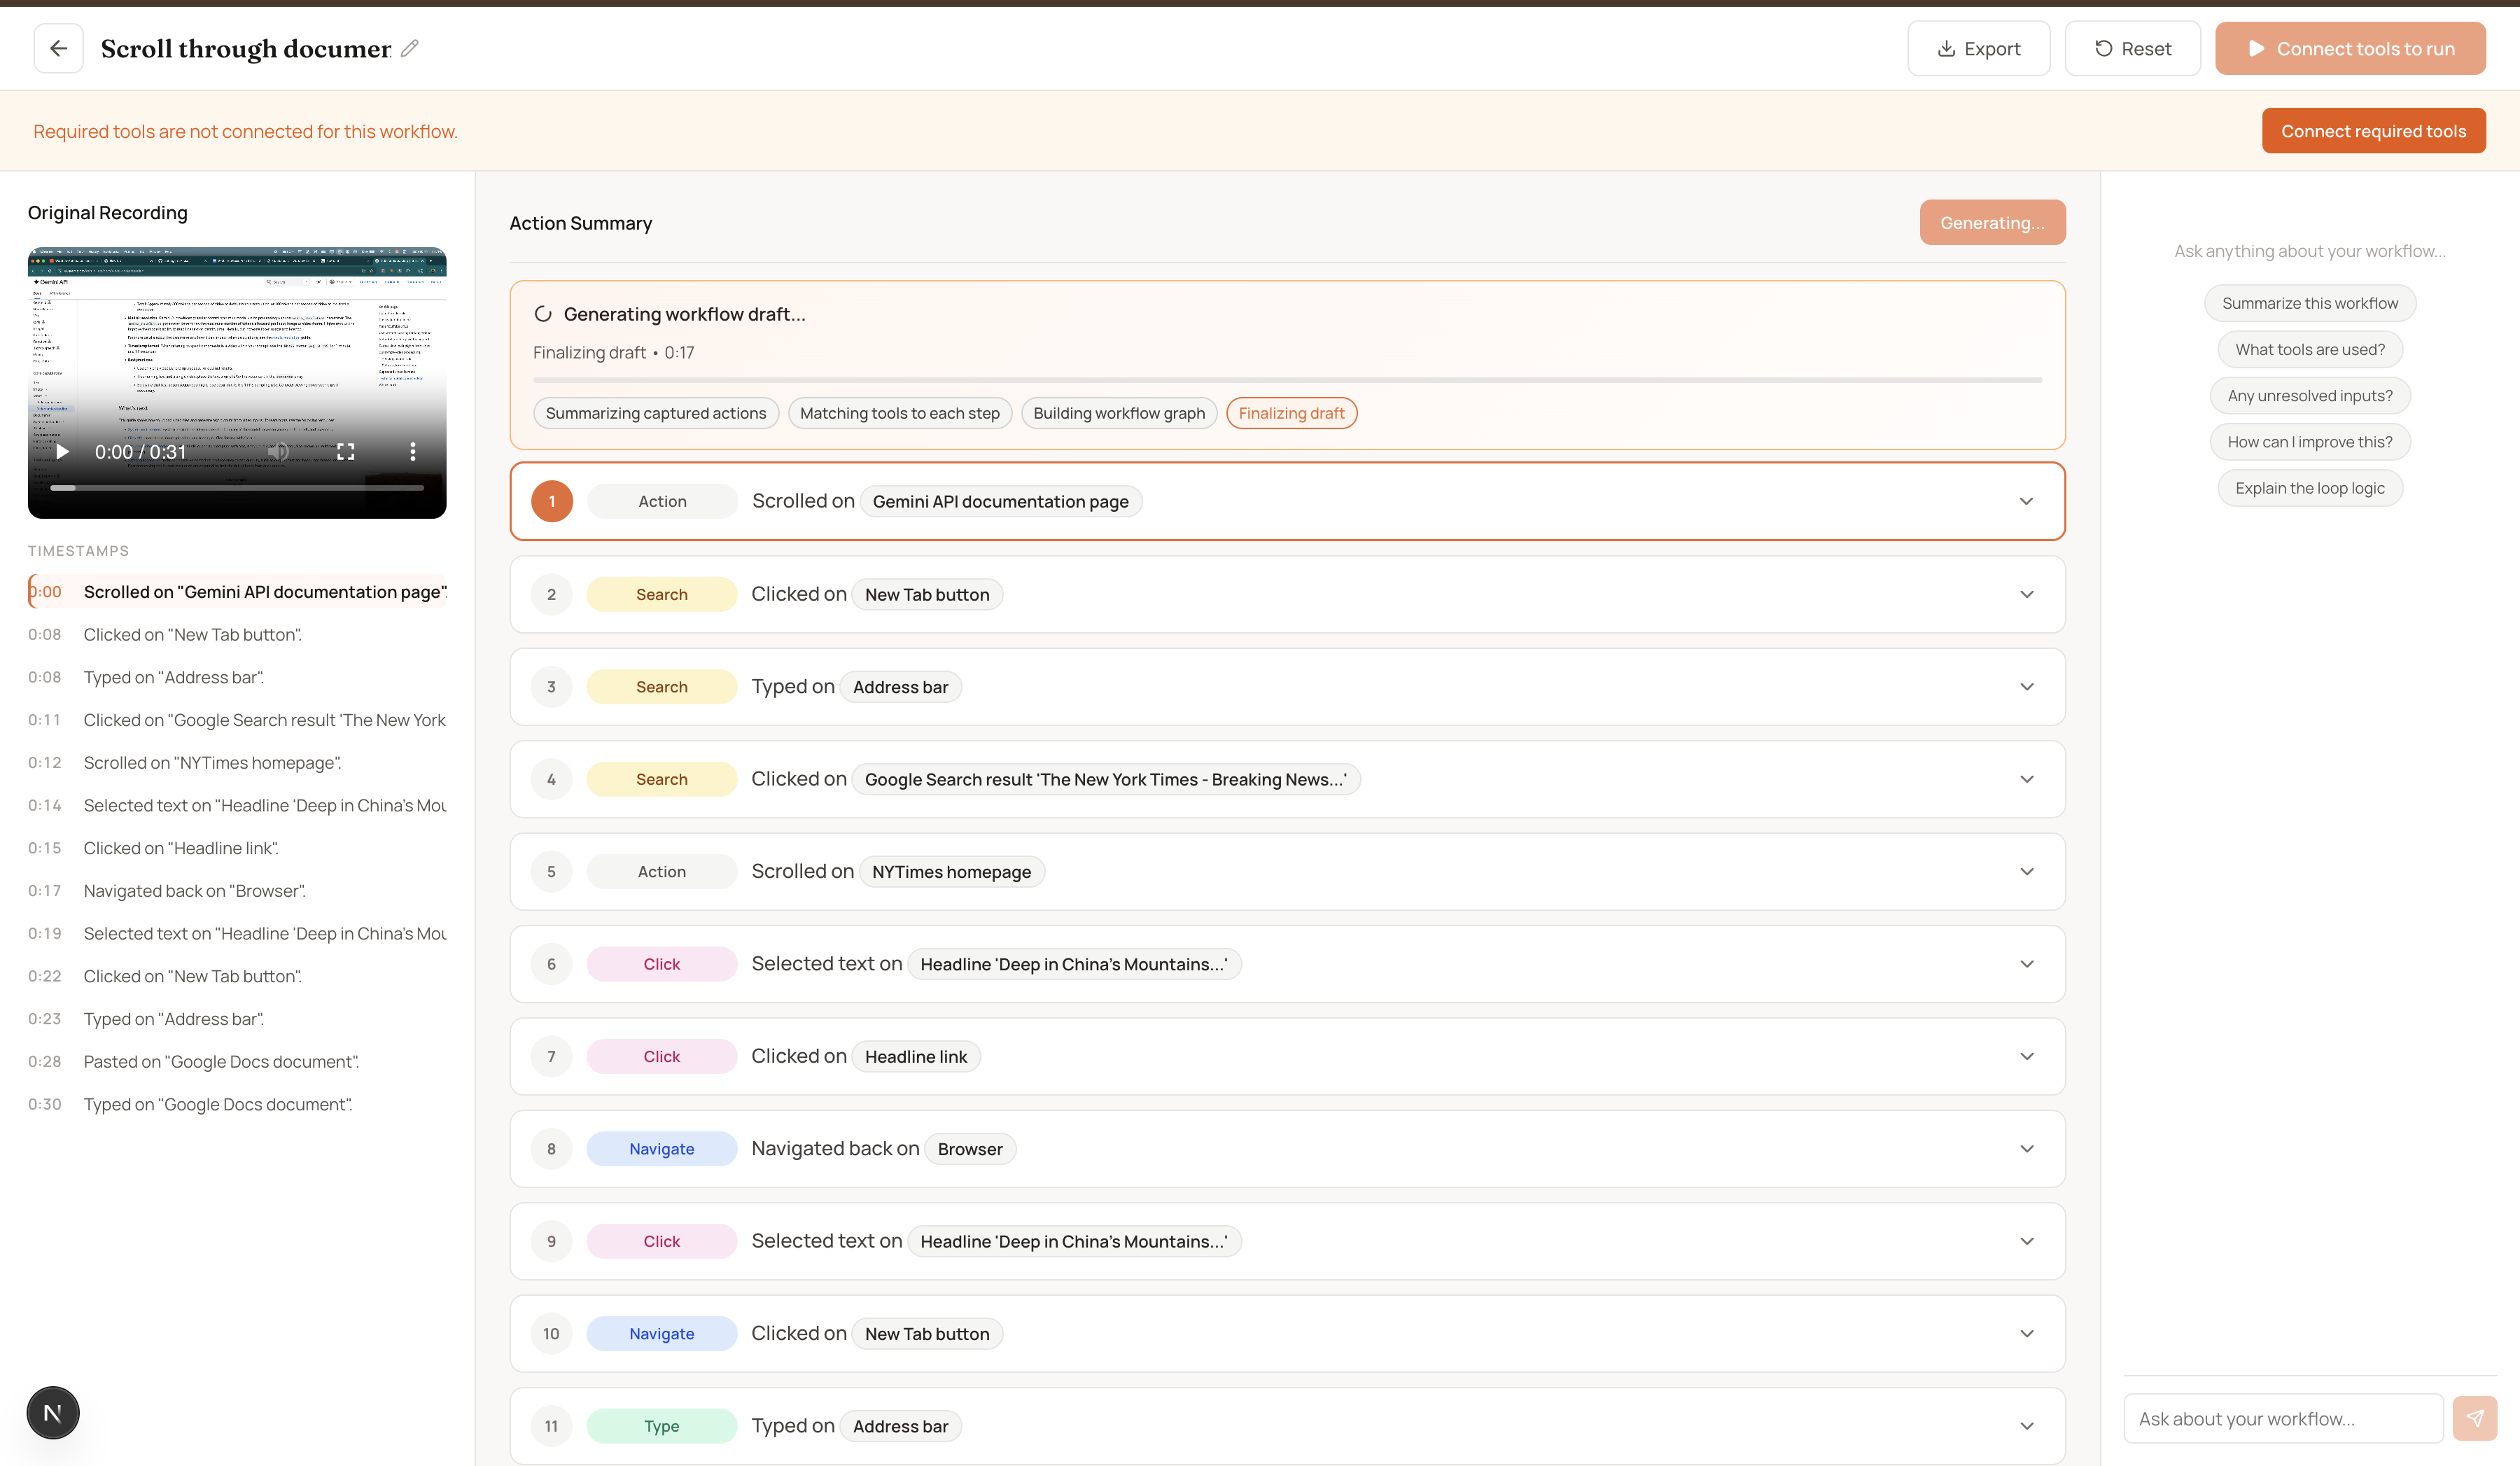Expand step 1 Gemini API documentation row
The width and height of the screenshot is (2520, 1466).
[x=2026, y=501]
